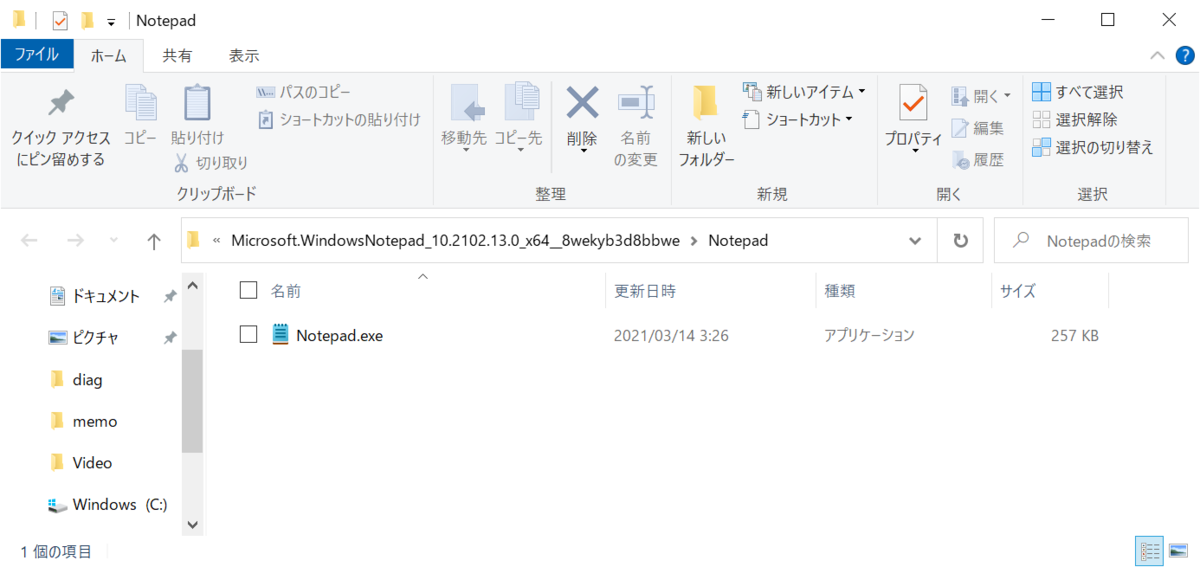Image resolution: width=1200 pixels, height=567 pixels.
Task: Click the Notepad breadcrumb segment
Action: pos(738,241)
